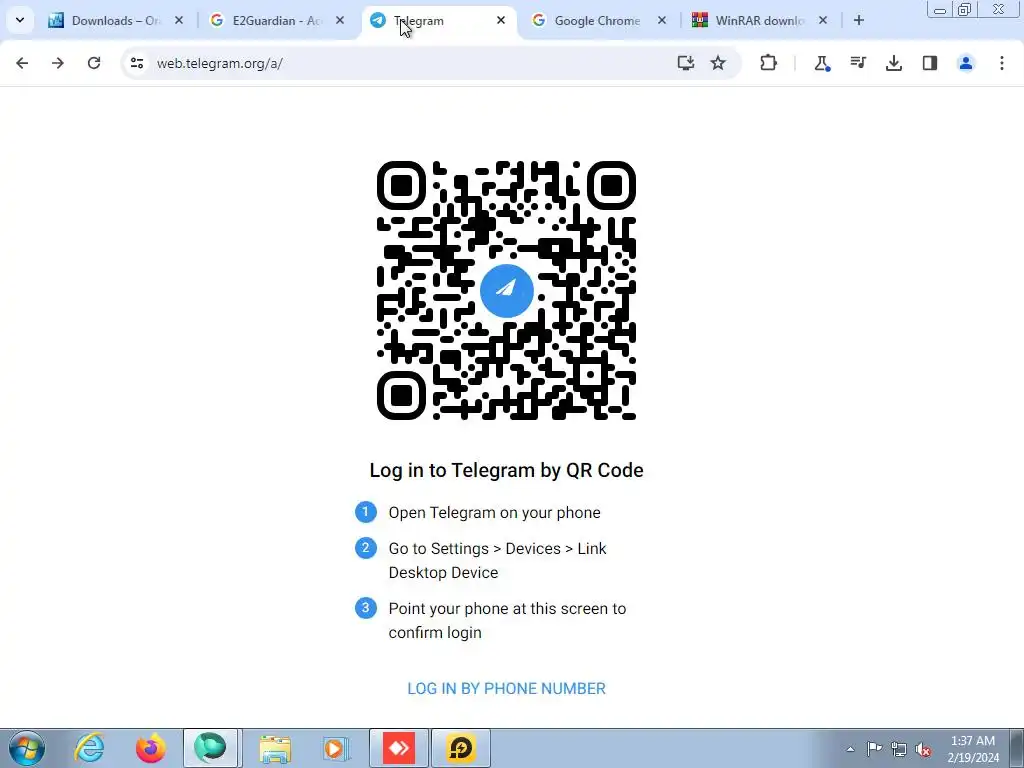Switch to the Downloads tab
Viewport: 1024px width, 768px height.
coord(116,21)
